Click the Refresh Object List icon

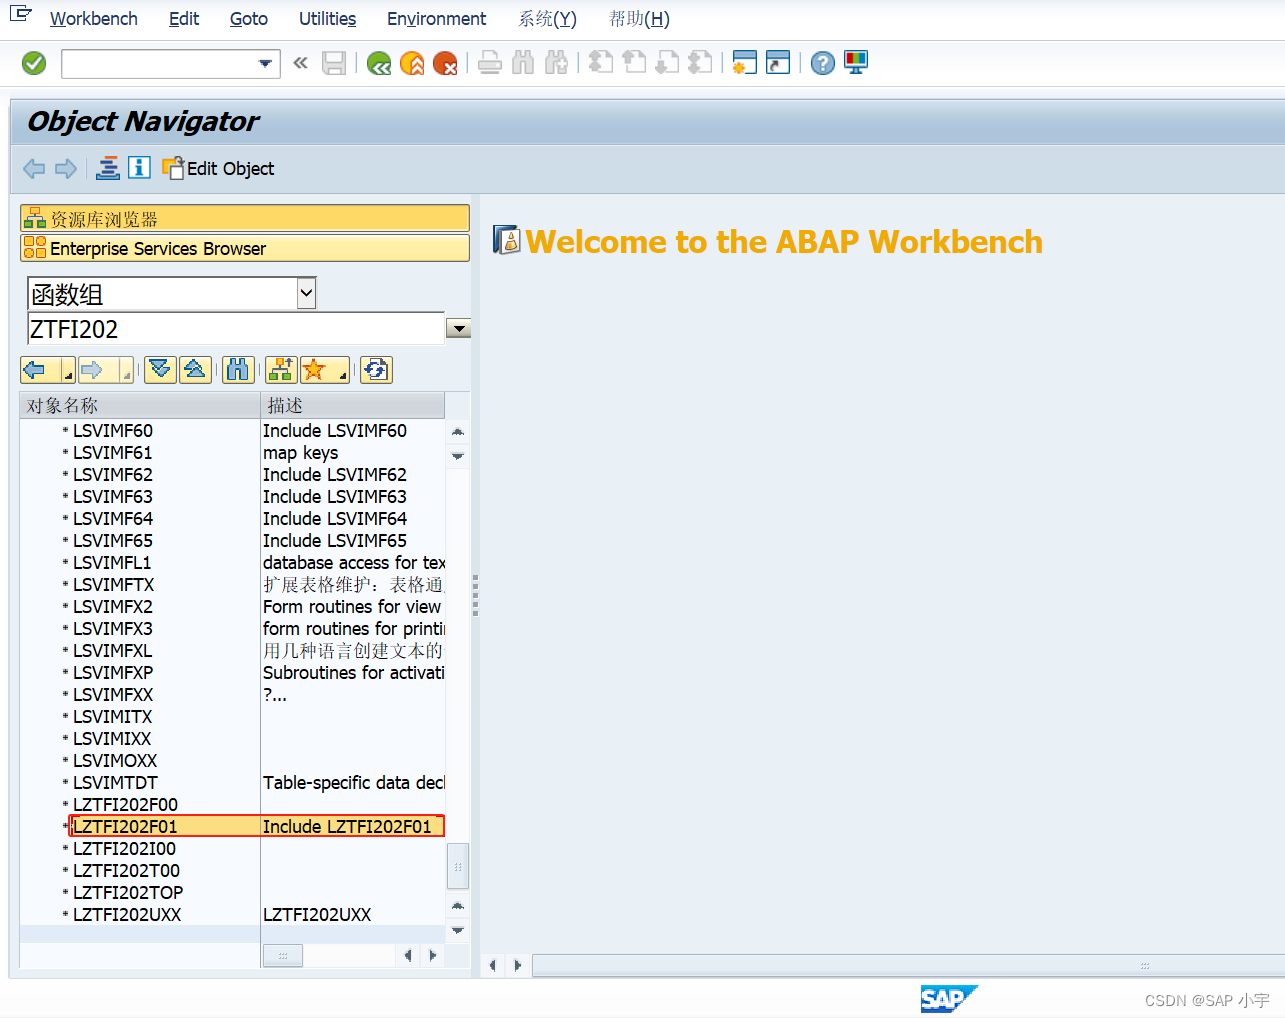tap(376, 370)
